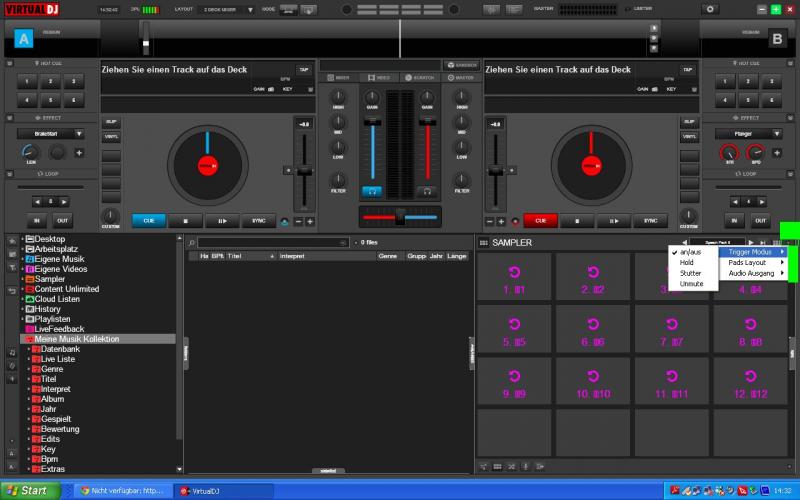Click the TAP button on deck A

coord(303,69)
